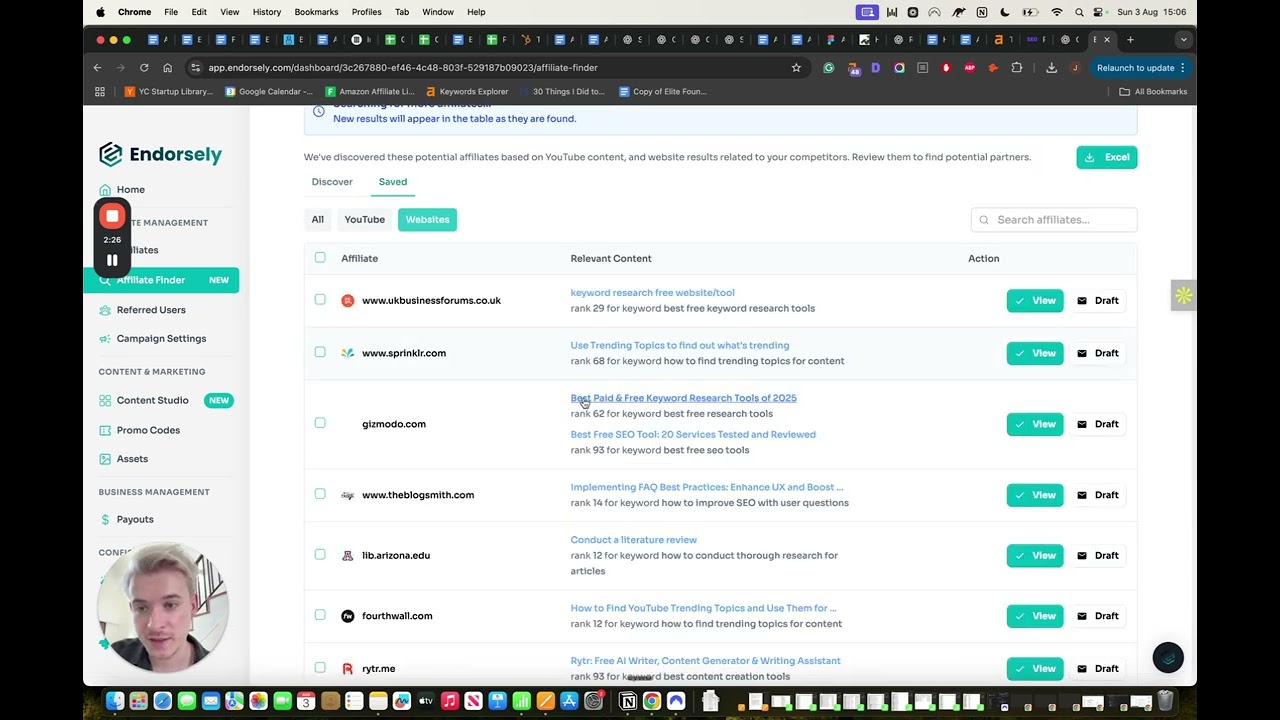Check the rytr.me row checkbox
Screen dimensions: 1280x720
320,667
